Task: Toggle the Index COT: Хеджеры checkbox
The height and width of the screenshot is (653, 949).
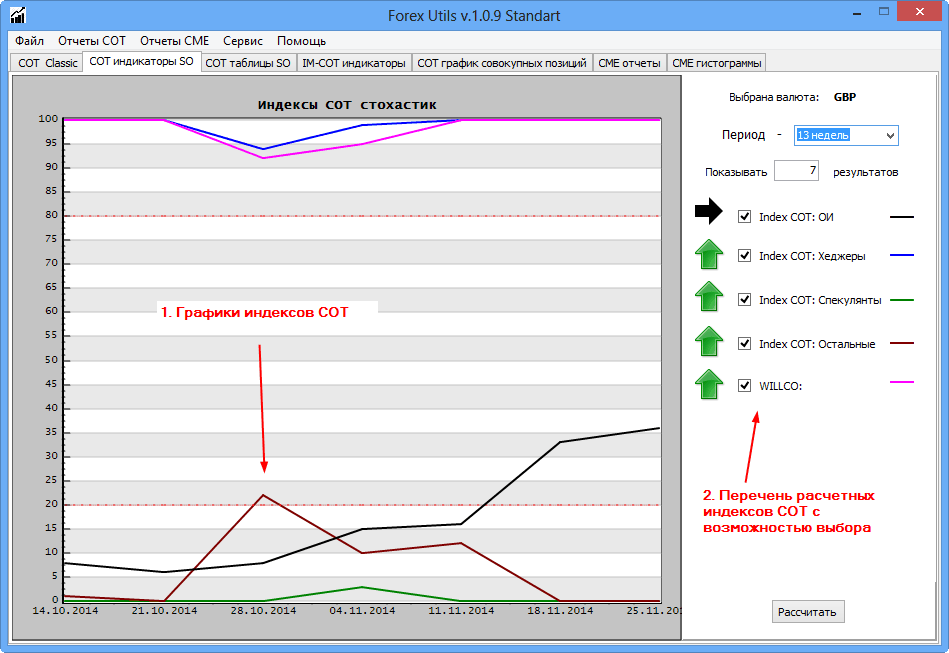Action: coord(744,255)
